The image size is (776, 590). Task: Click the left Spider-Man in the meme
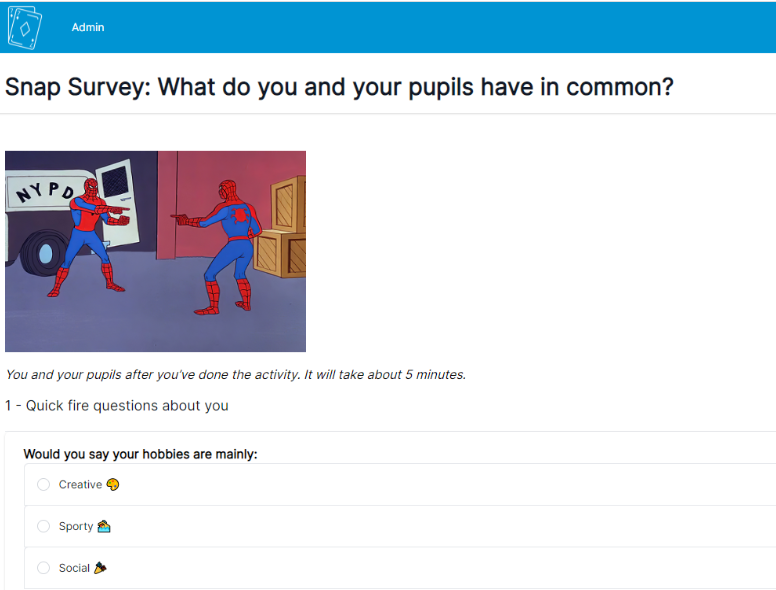pyautogui.click(x=93, y=237)
